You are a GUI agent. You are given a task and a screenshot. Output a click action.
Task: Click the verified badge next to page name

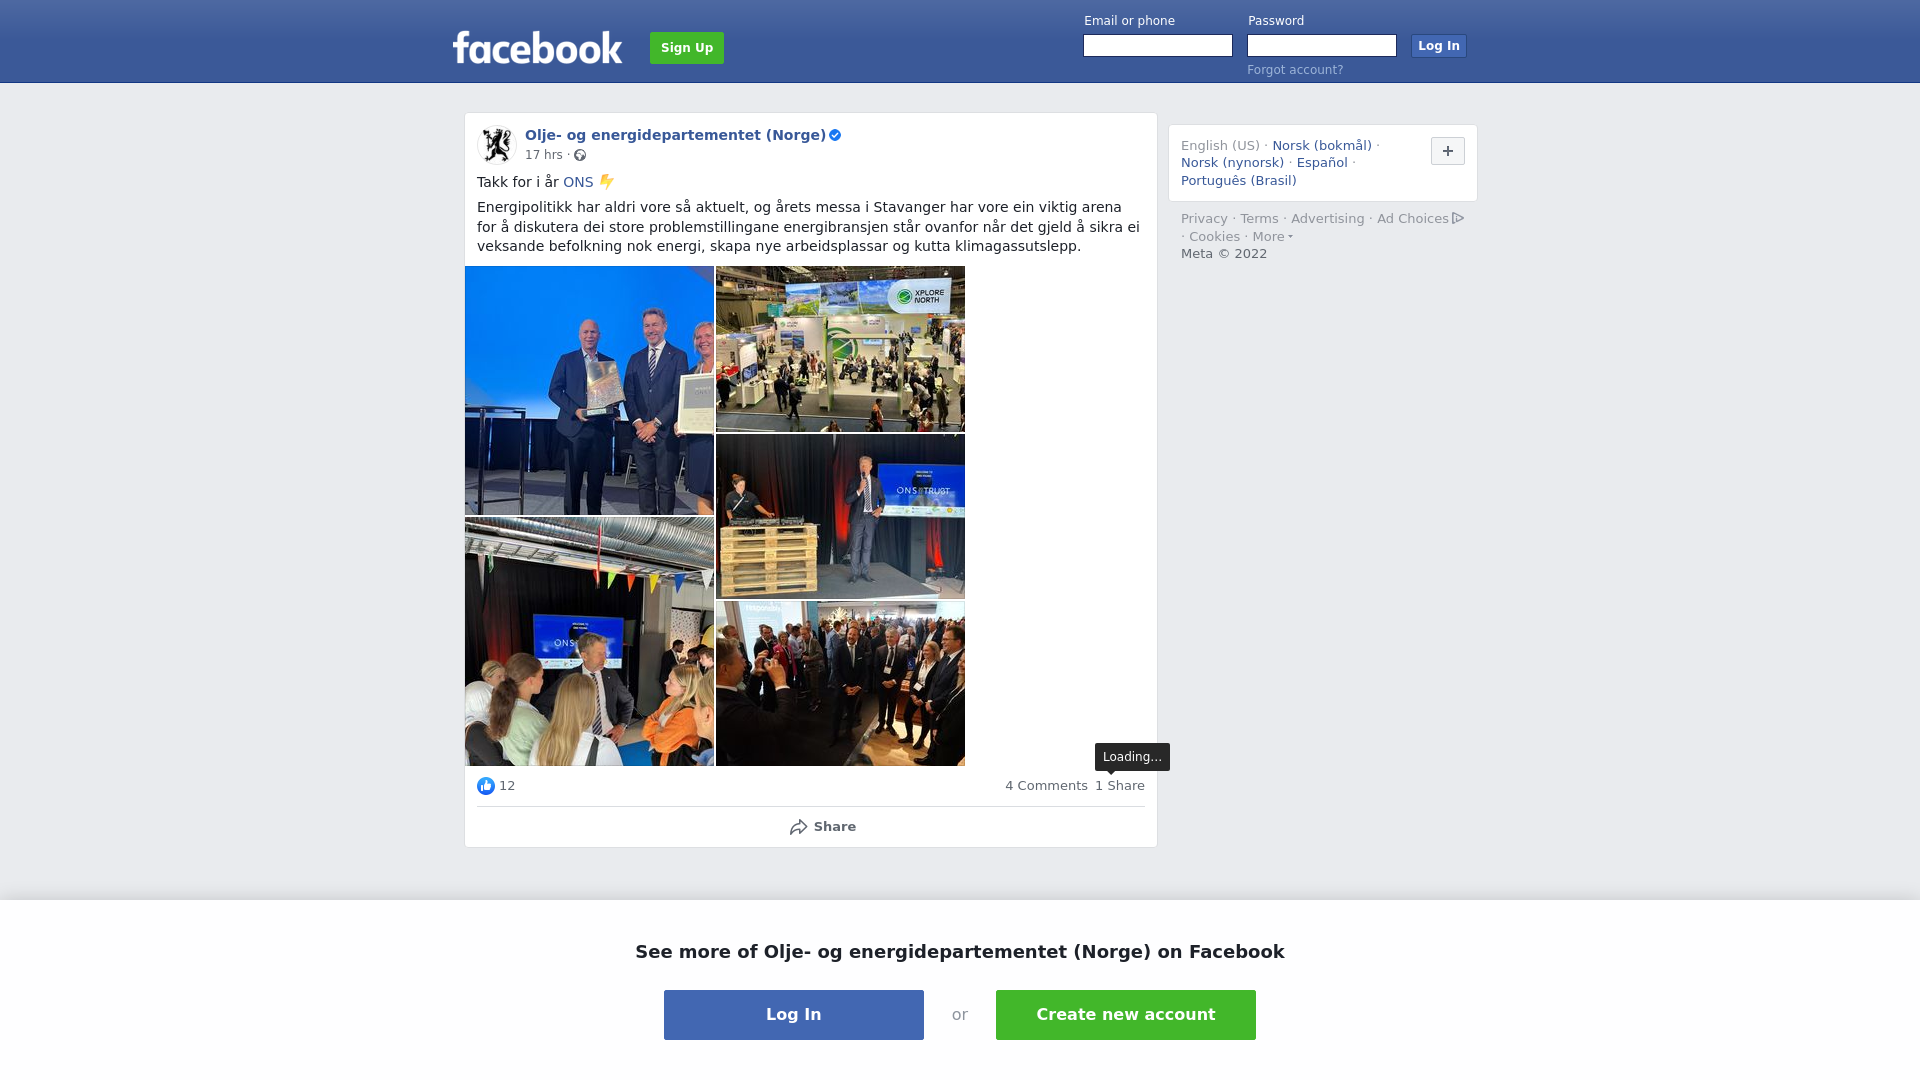[835, 135]
